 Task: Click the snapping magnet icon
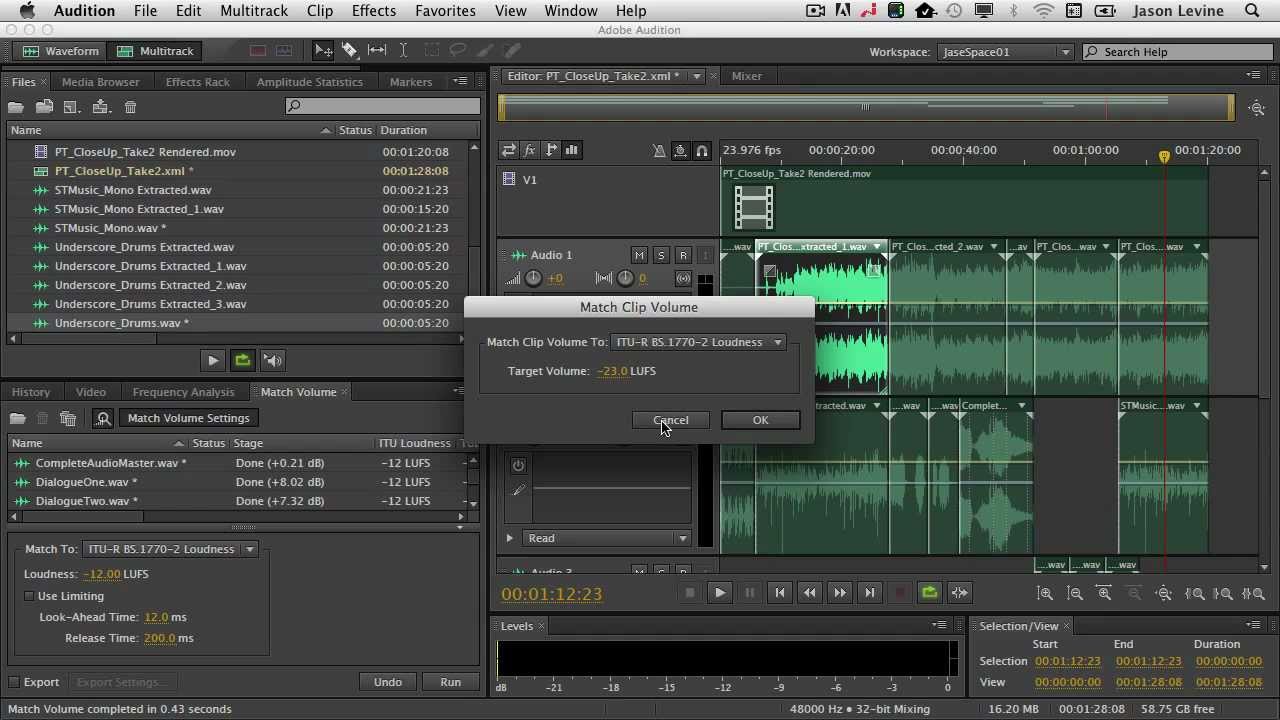(x=702, y=151)
